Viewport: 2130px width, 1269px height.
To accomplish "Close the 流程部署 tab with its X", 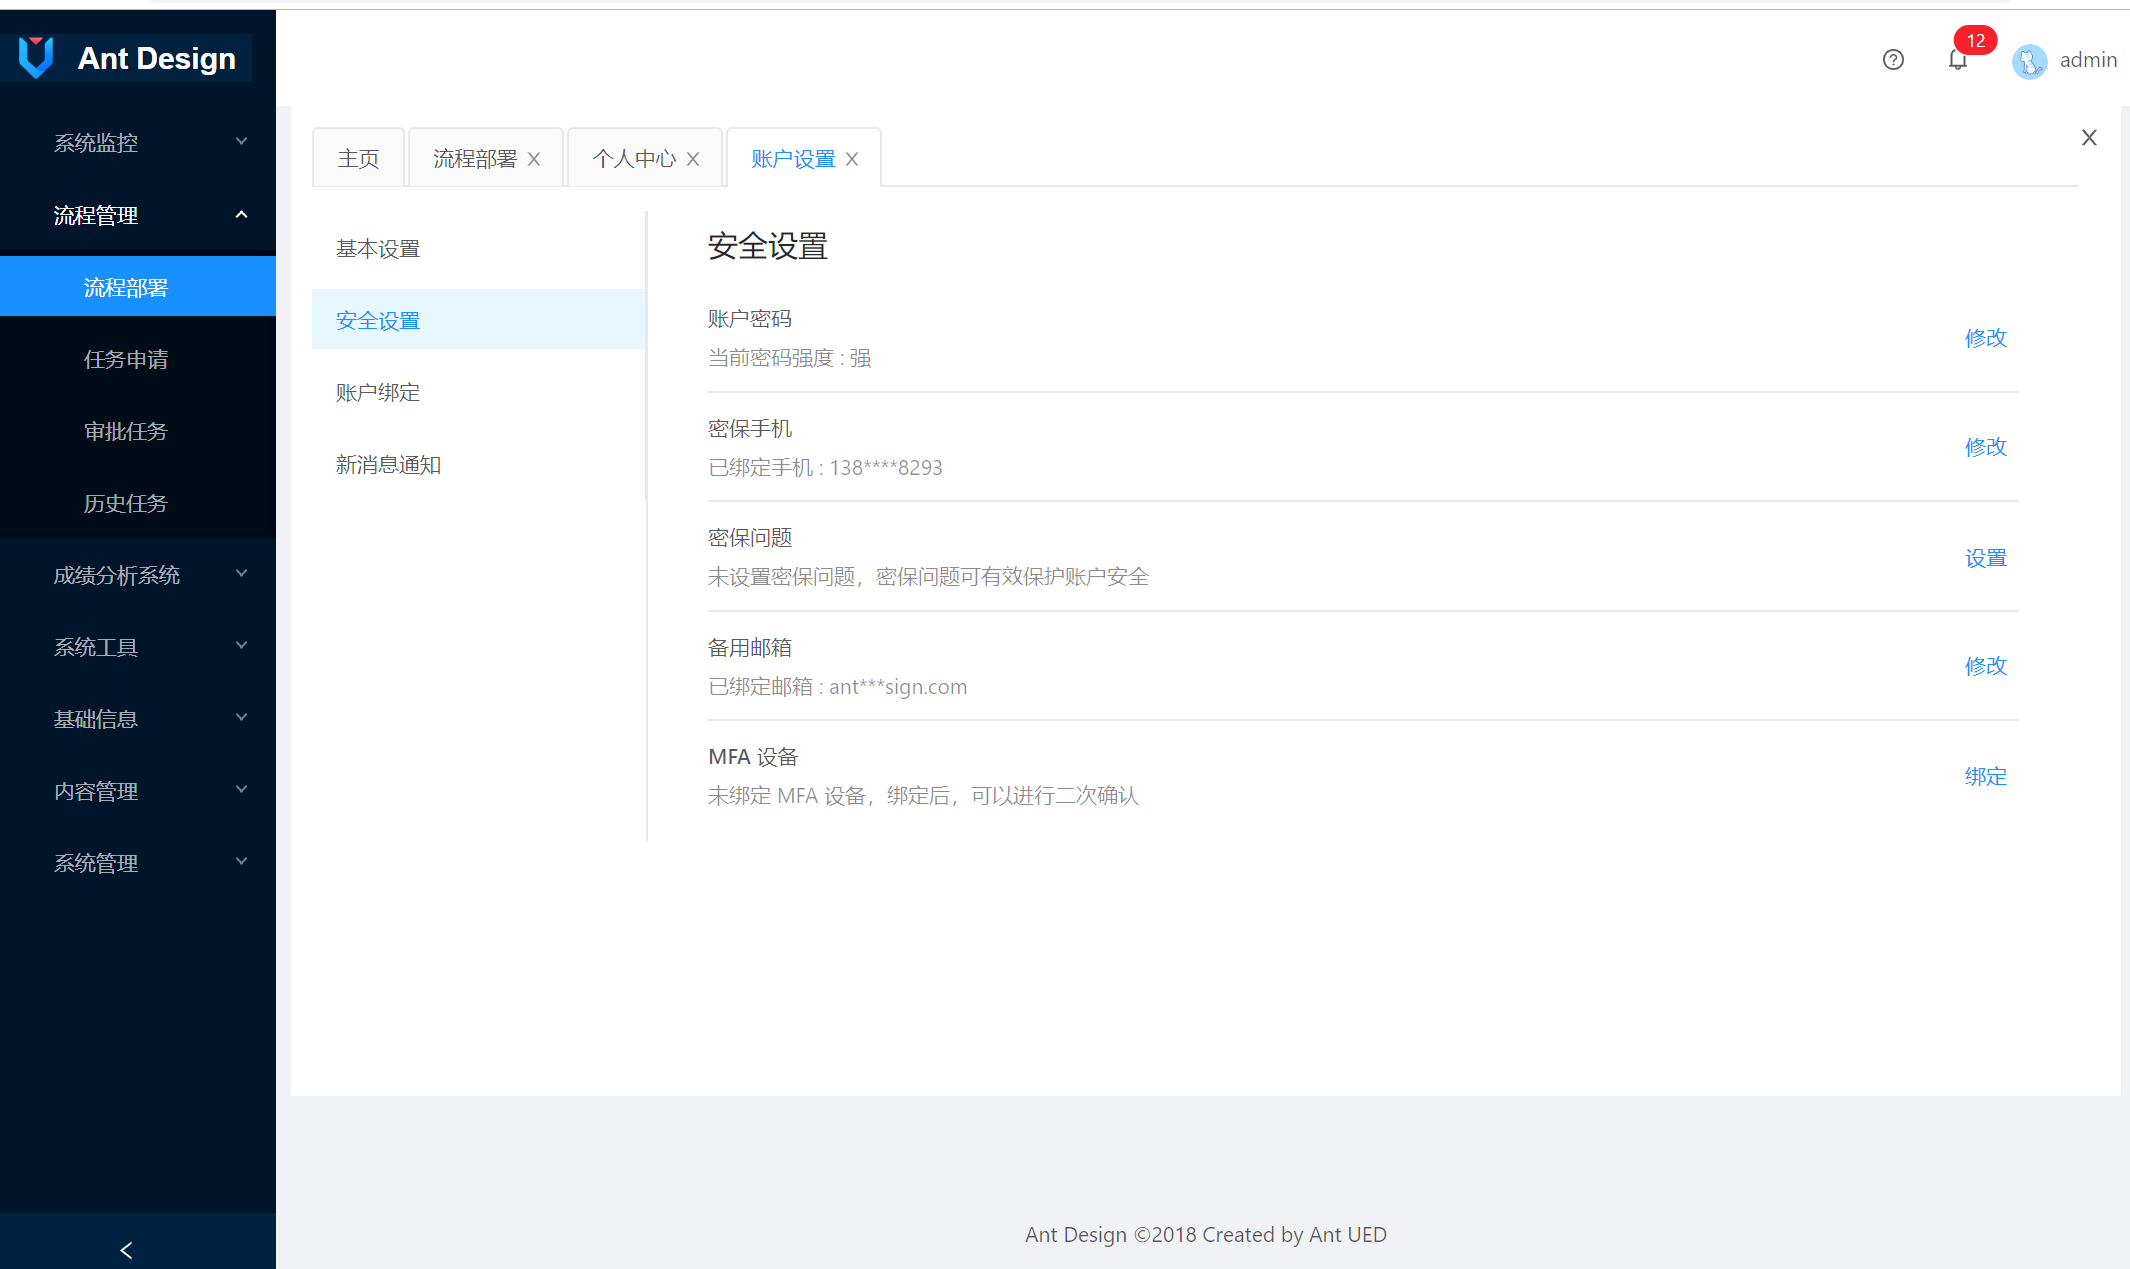I will [x=534, y=159].
